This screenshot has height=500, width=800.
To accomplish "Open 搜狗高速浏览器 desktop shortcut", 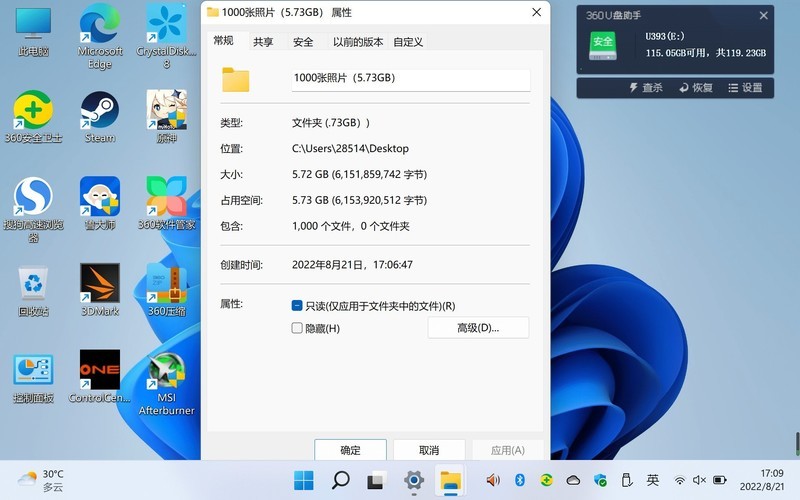I will coord(33,209).
